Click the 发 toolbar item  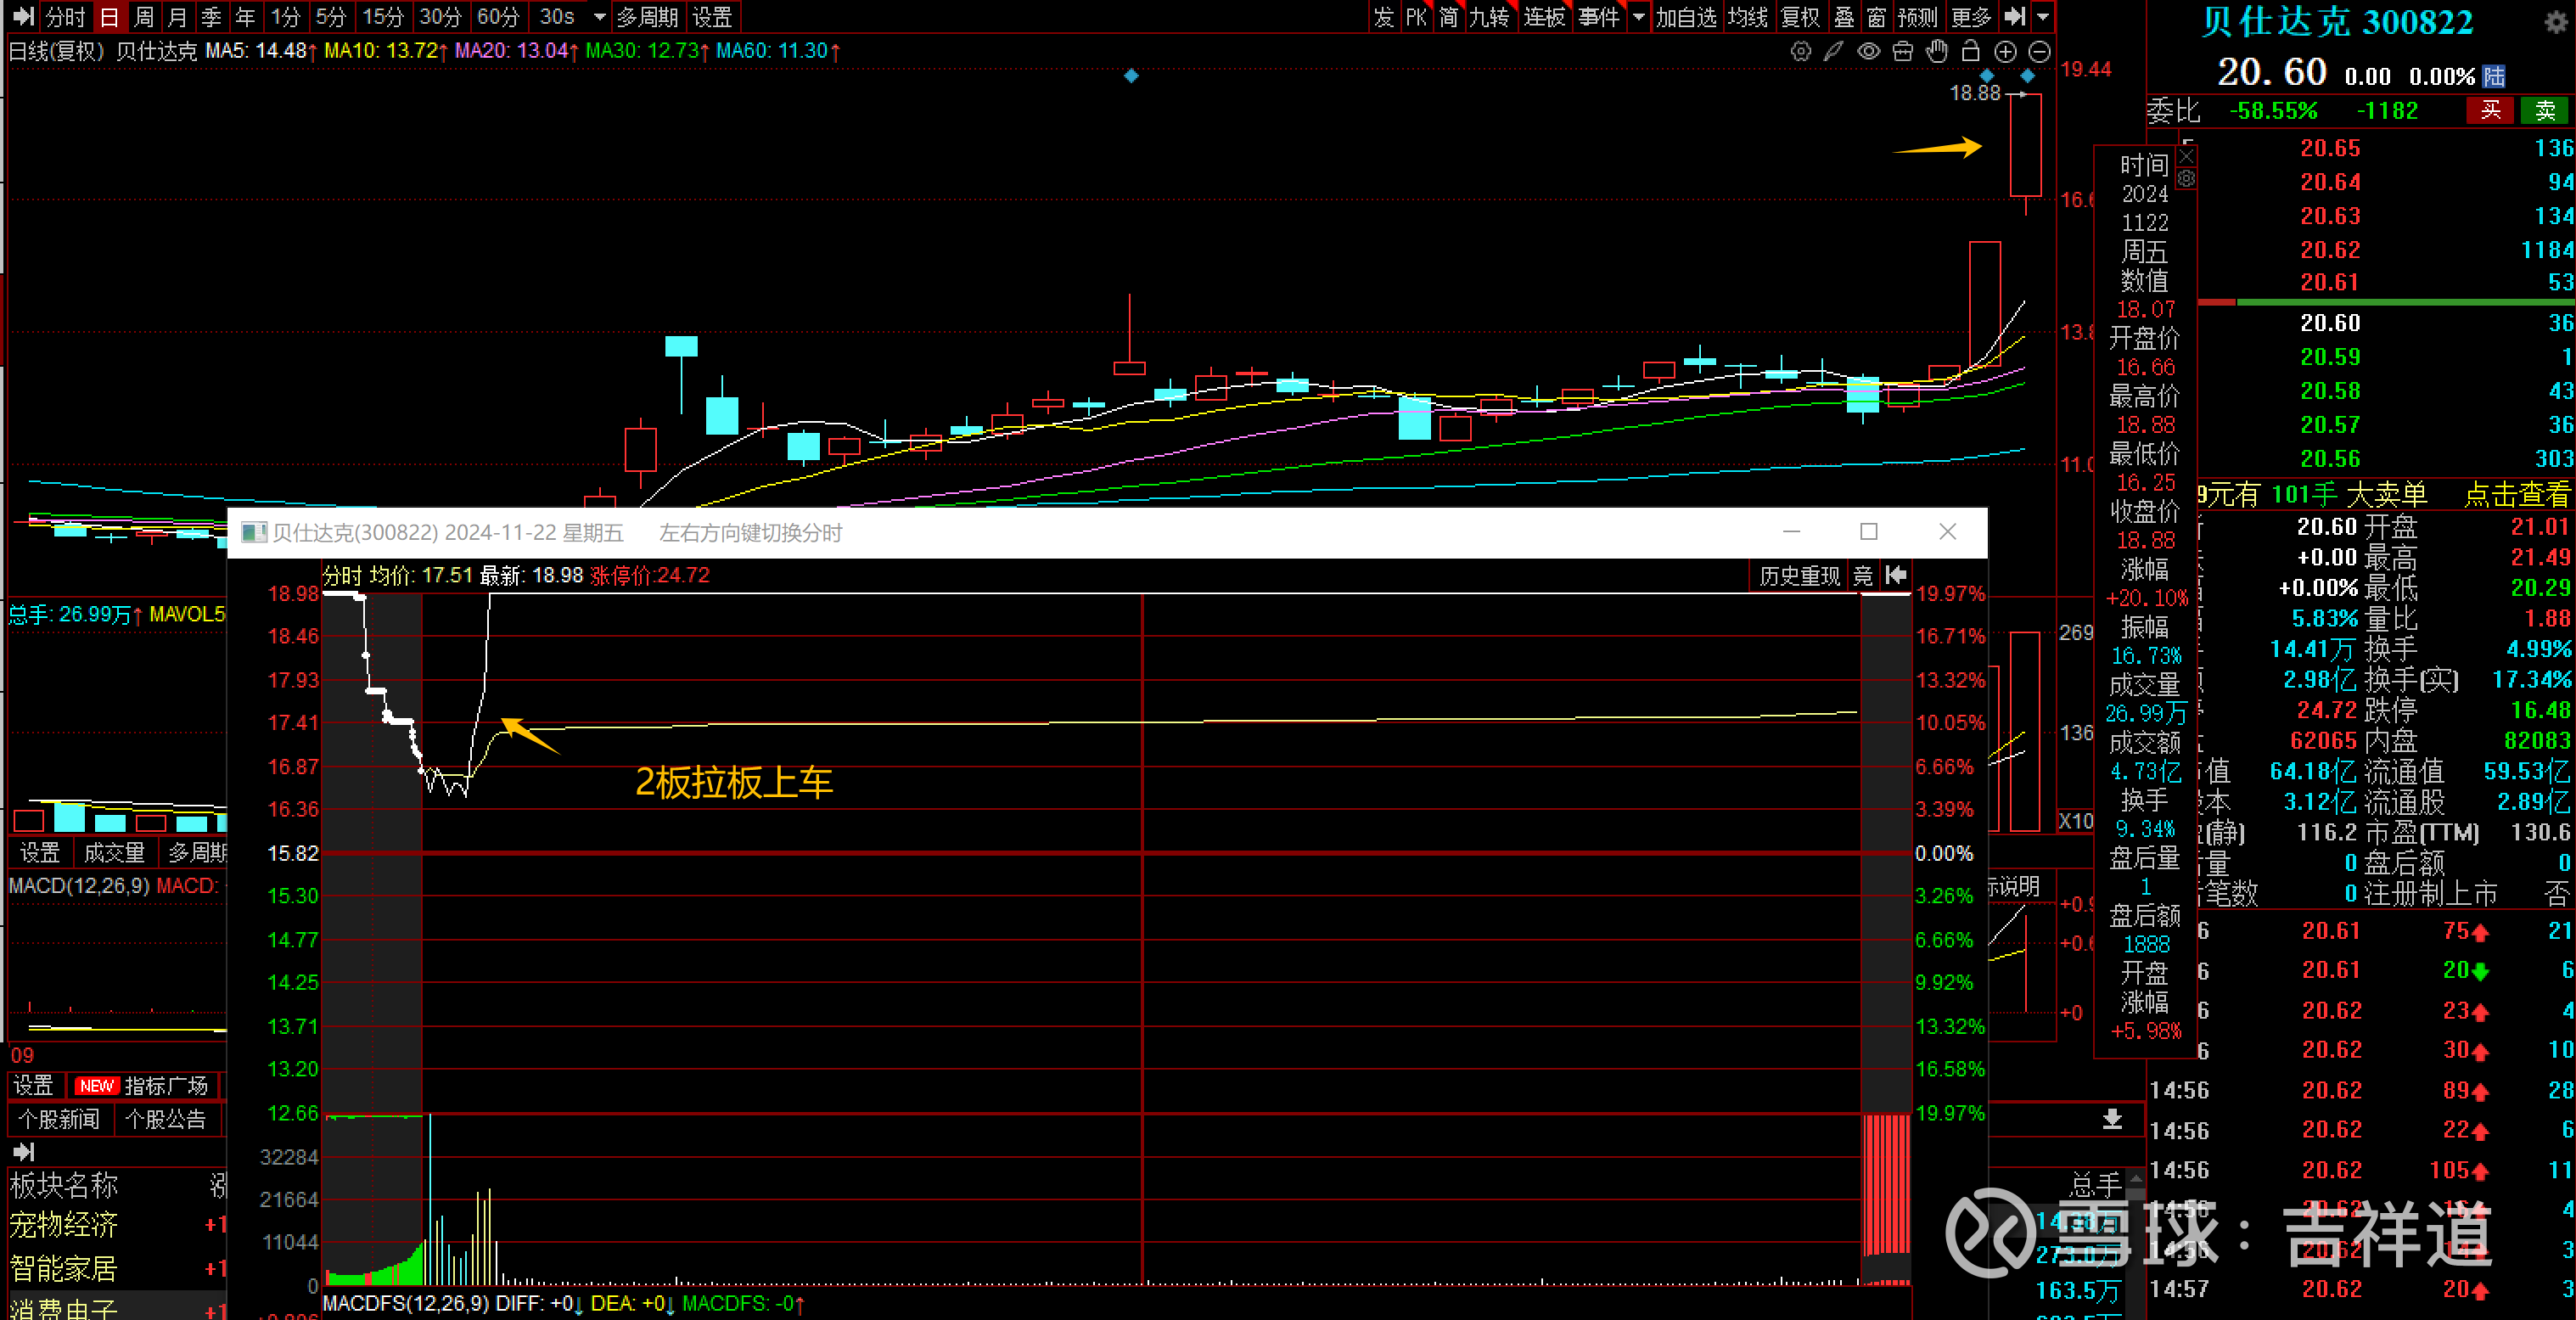pos(1384,17)
